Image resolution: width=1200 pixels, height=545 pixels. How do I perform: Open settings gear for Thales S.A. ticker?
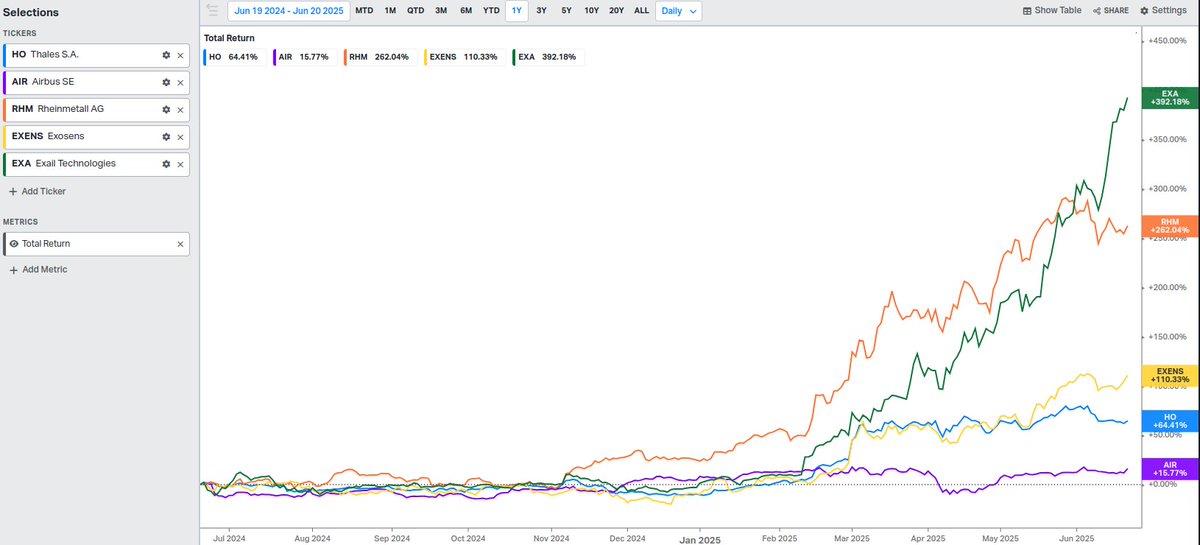pos(167,55)
